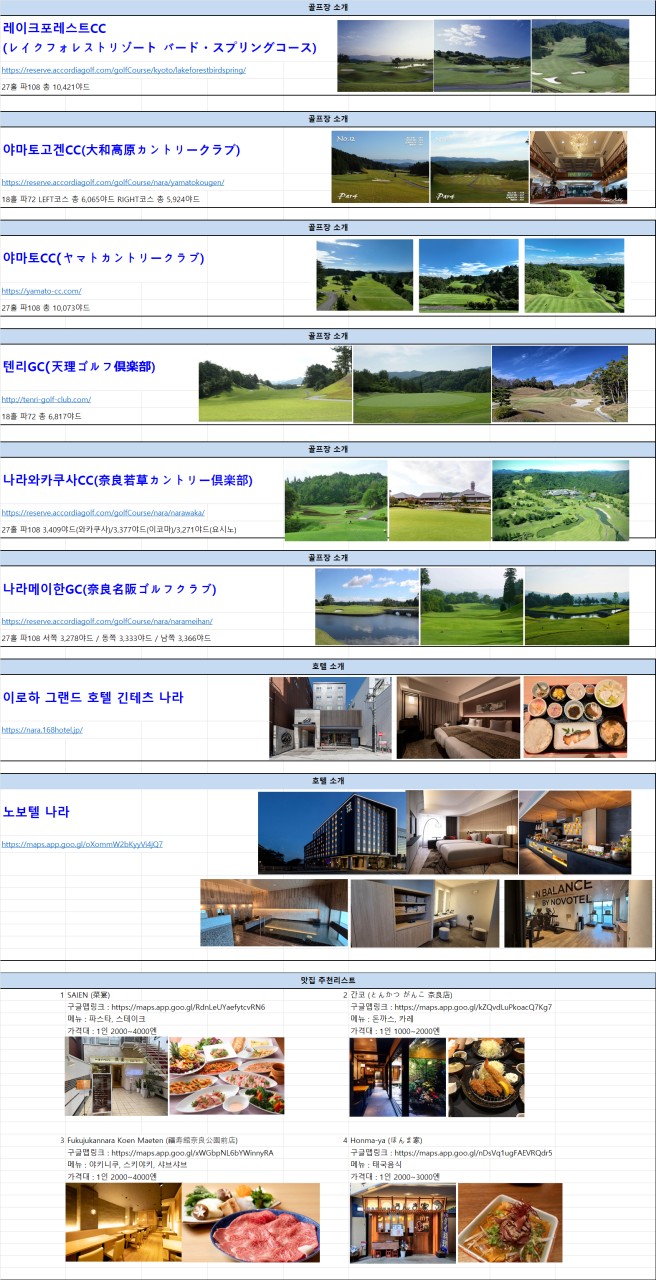Open the narameihan reservation link

(x=107, y=621)
